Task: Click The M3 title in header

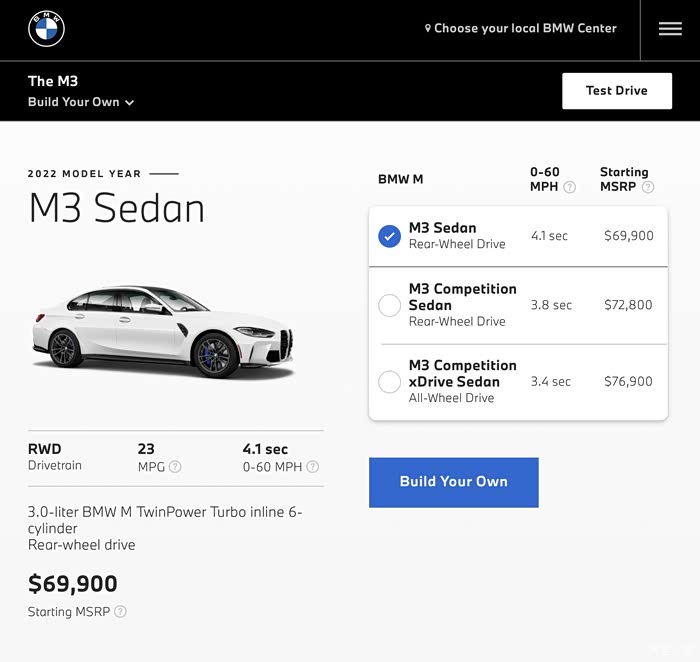Action: coord(53,81)
